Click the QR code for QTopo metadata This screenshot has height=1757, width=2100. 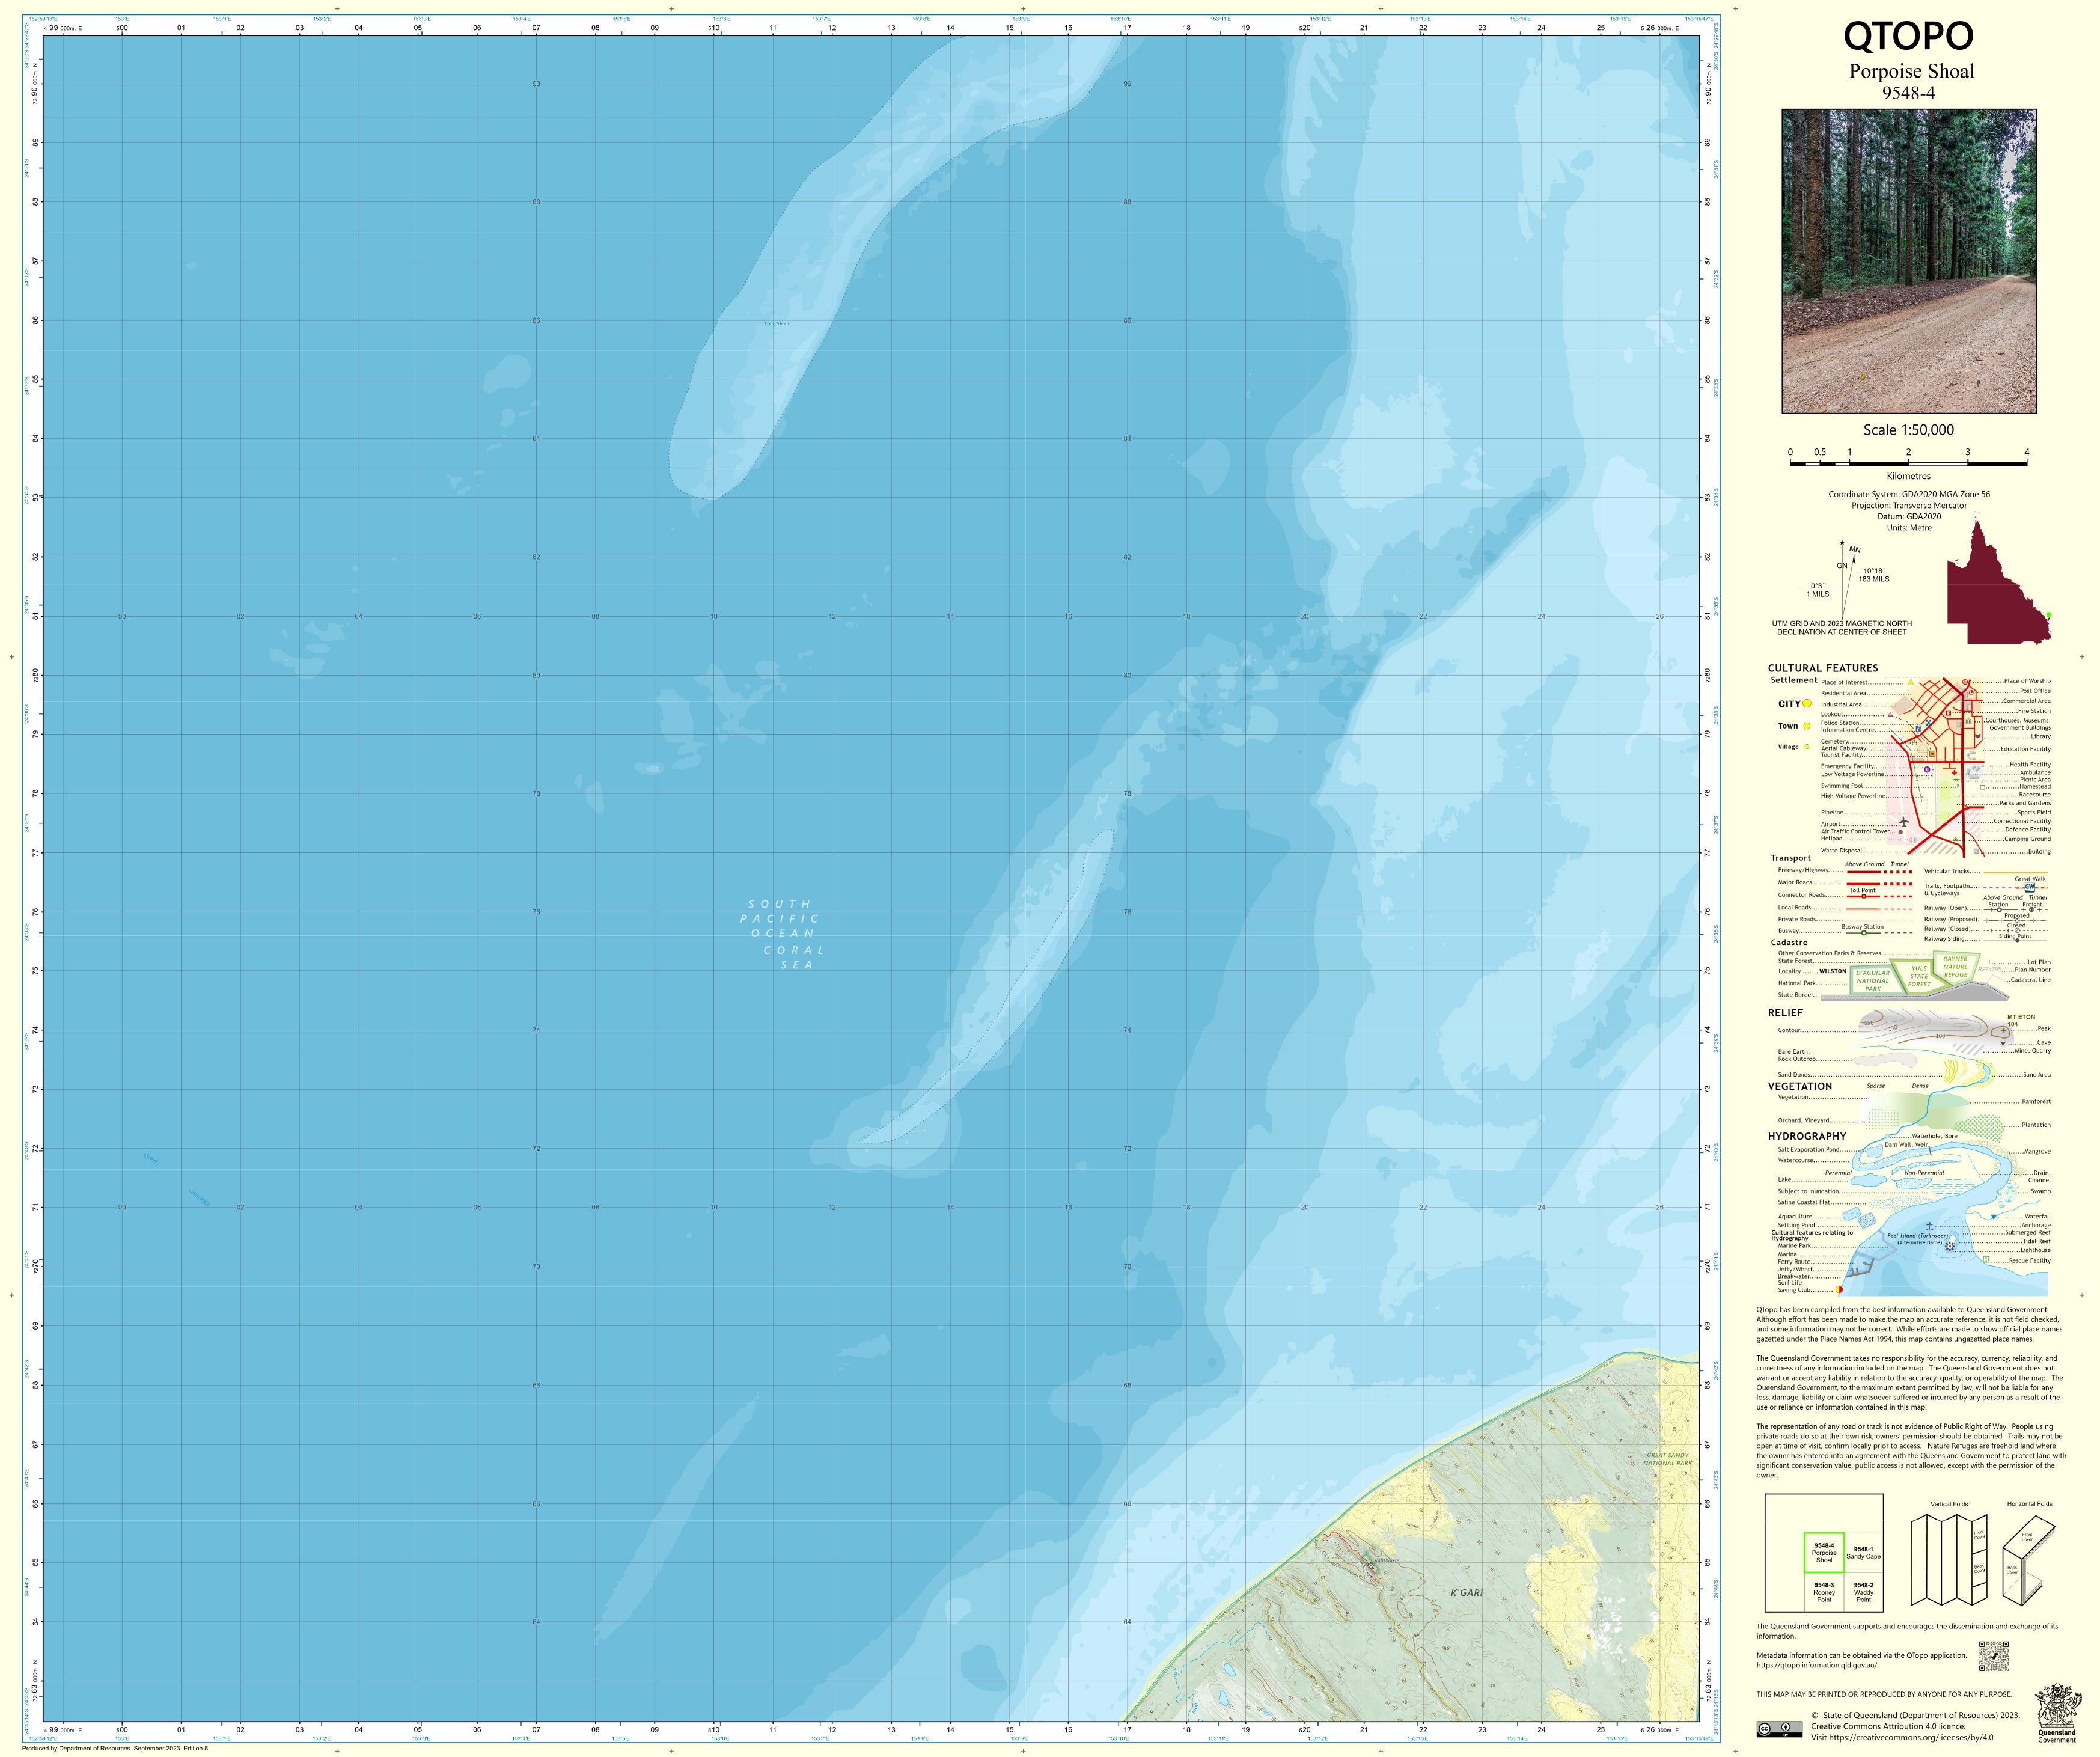(1993, 1656)
